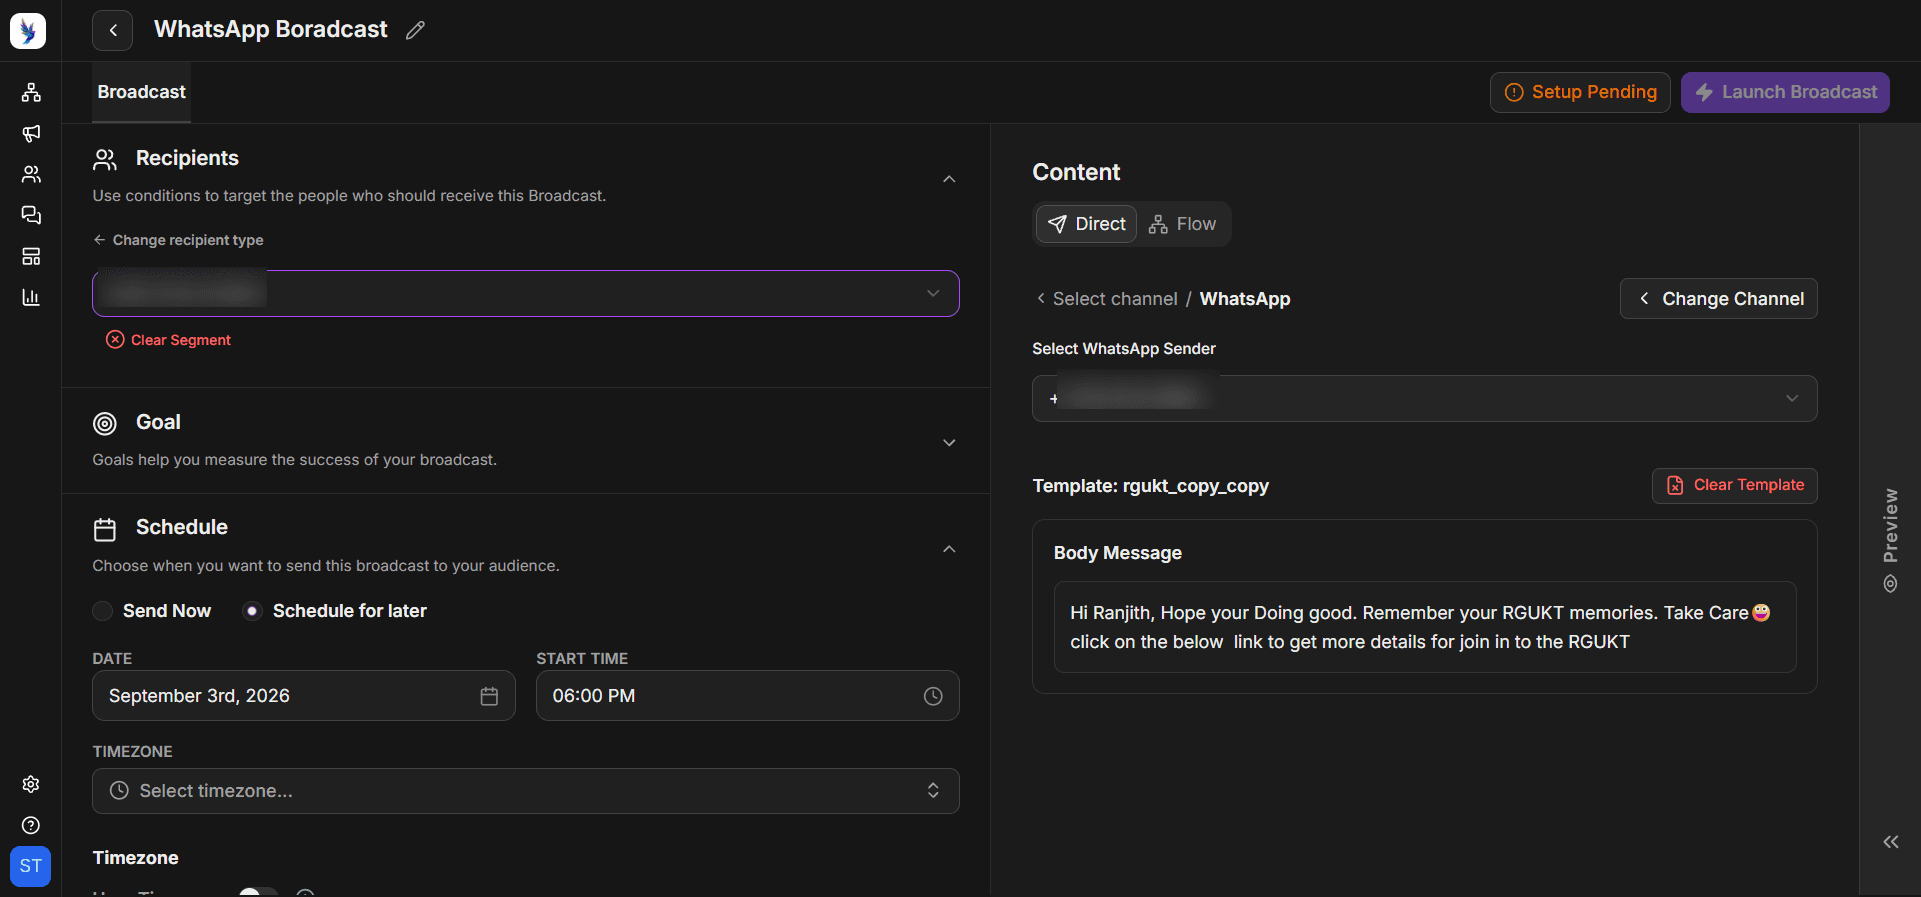Click the WhatsApp breadcrumb text
The image size is (1921, 897).
tap(1245, 299)
